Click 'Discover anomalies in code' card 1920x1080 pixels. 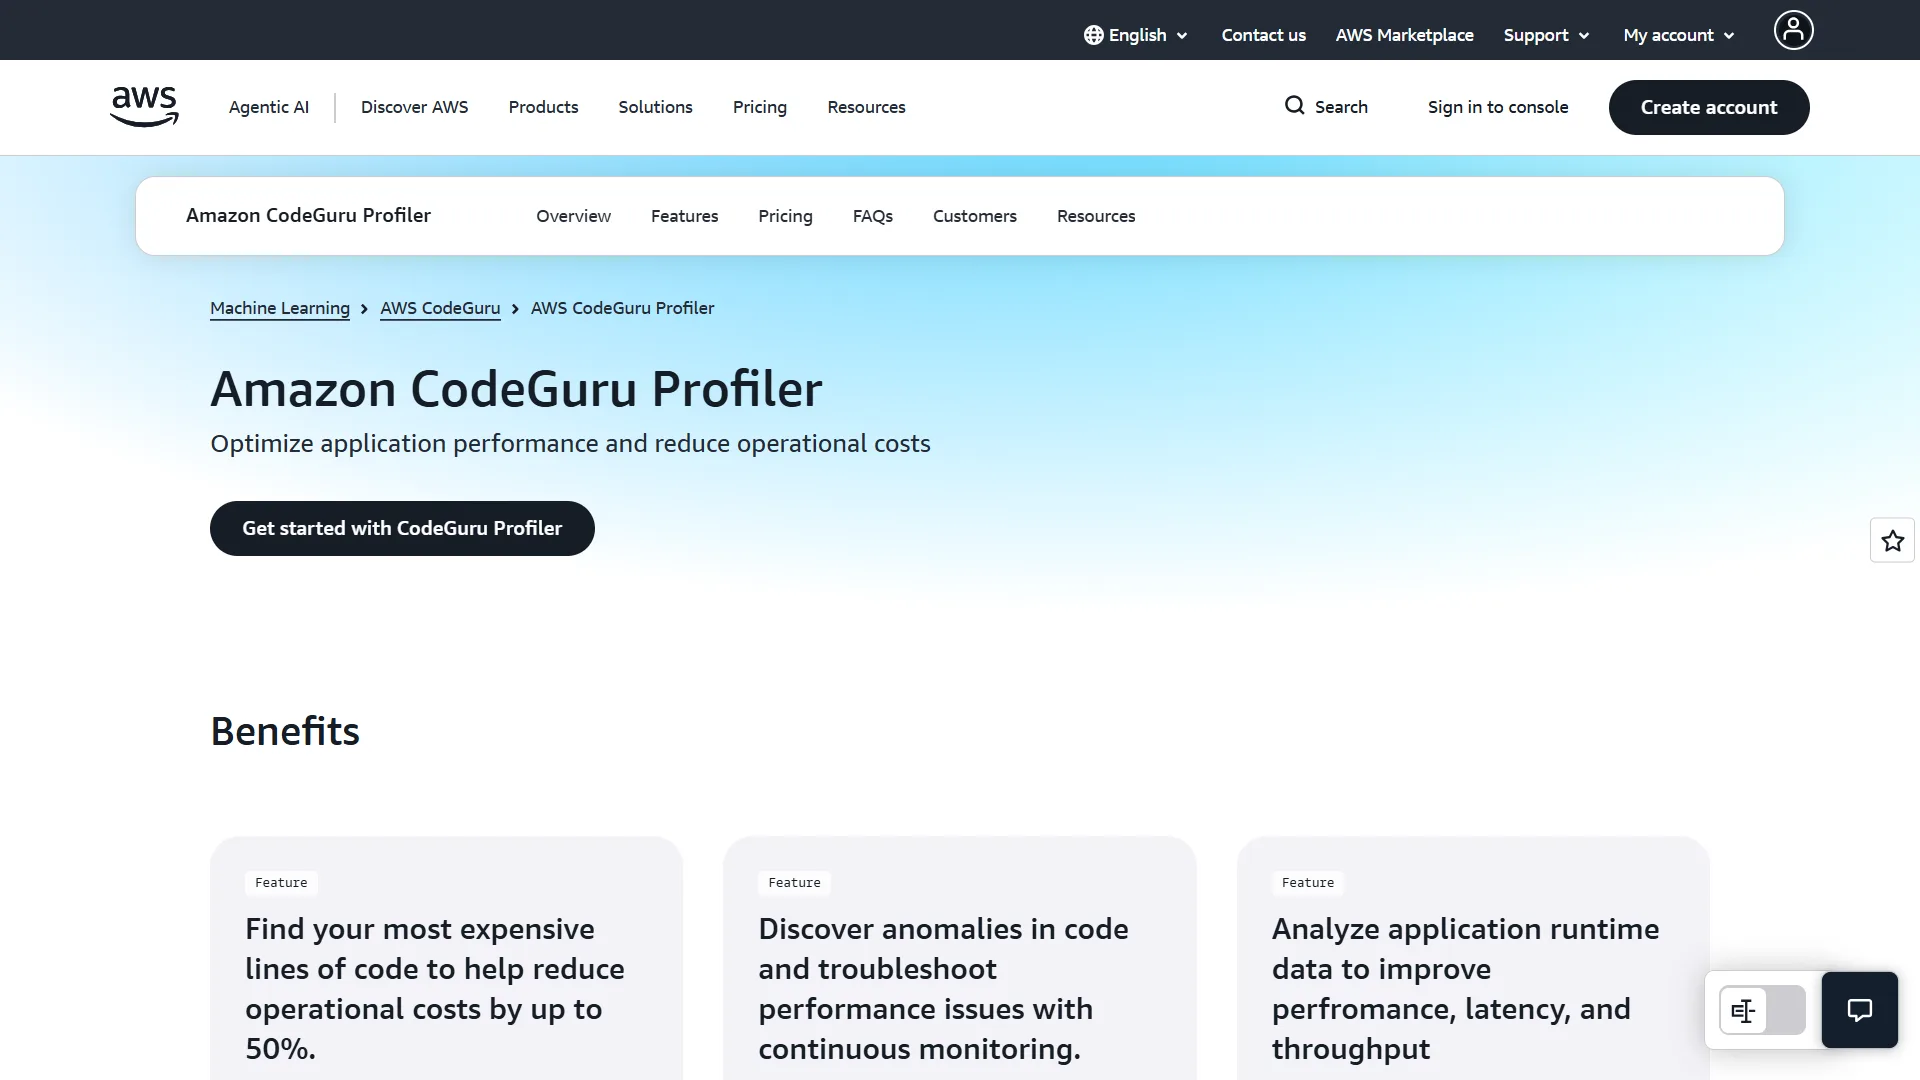(x=959, y=958)
